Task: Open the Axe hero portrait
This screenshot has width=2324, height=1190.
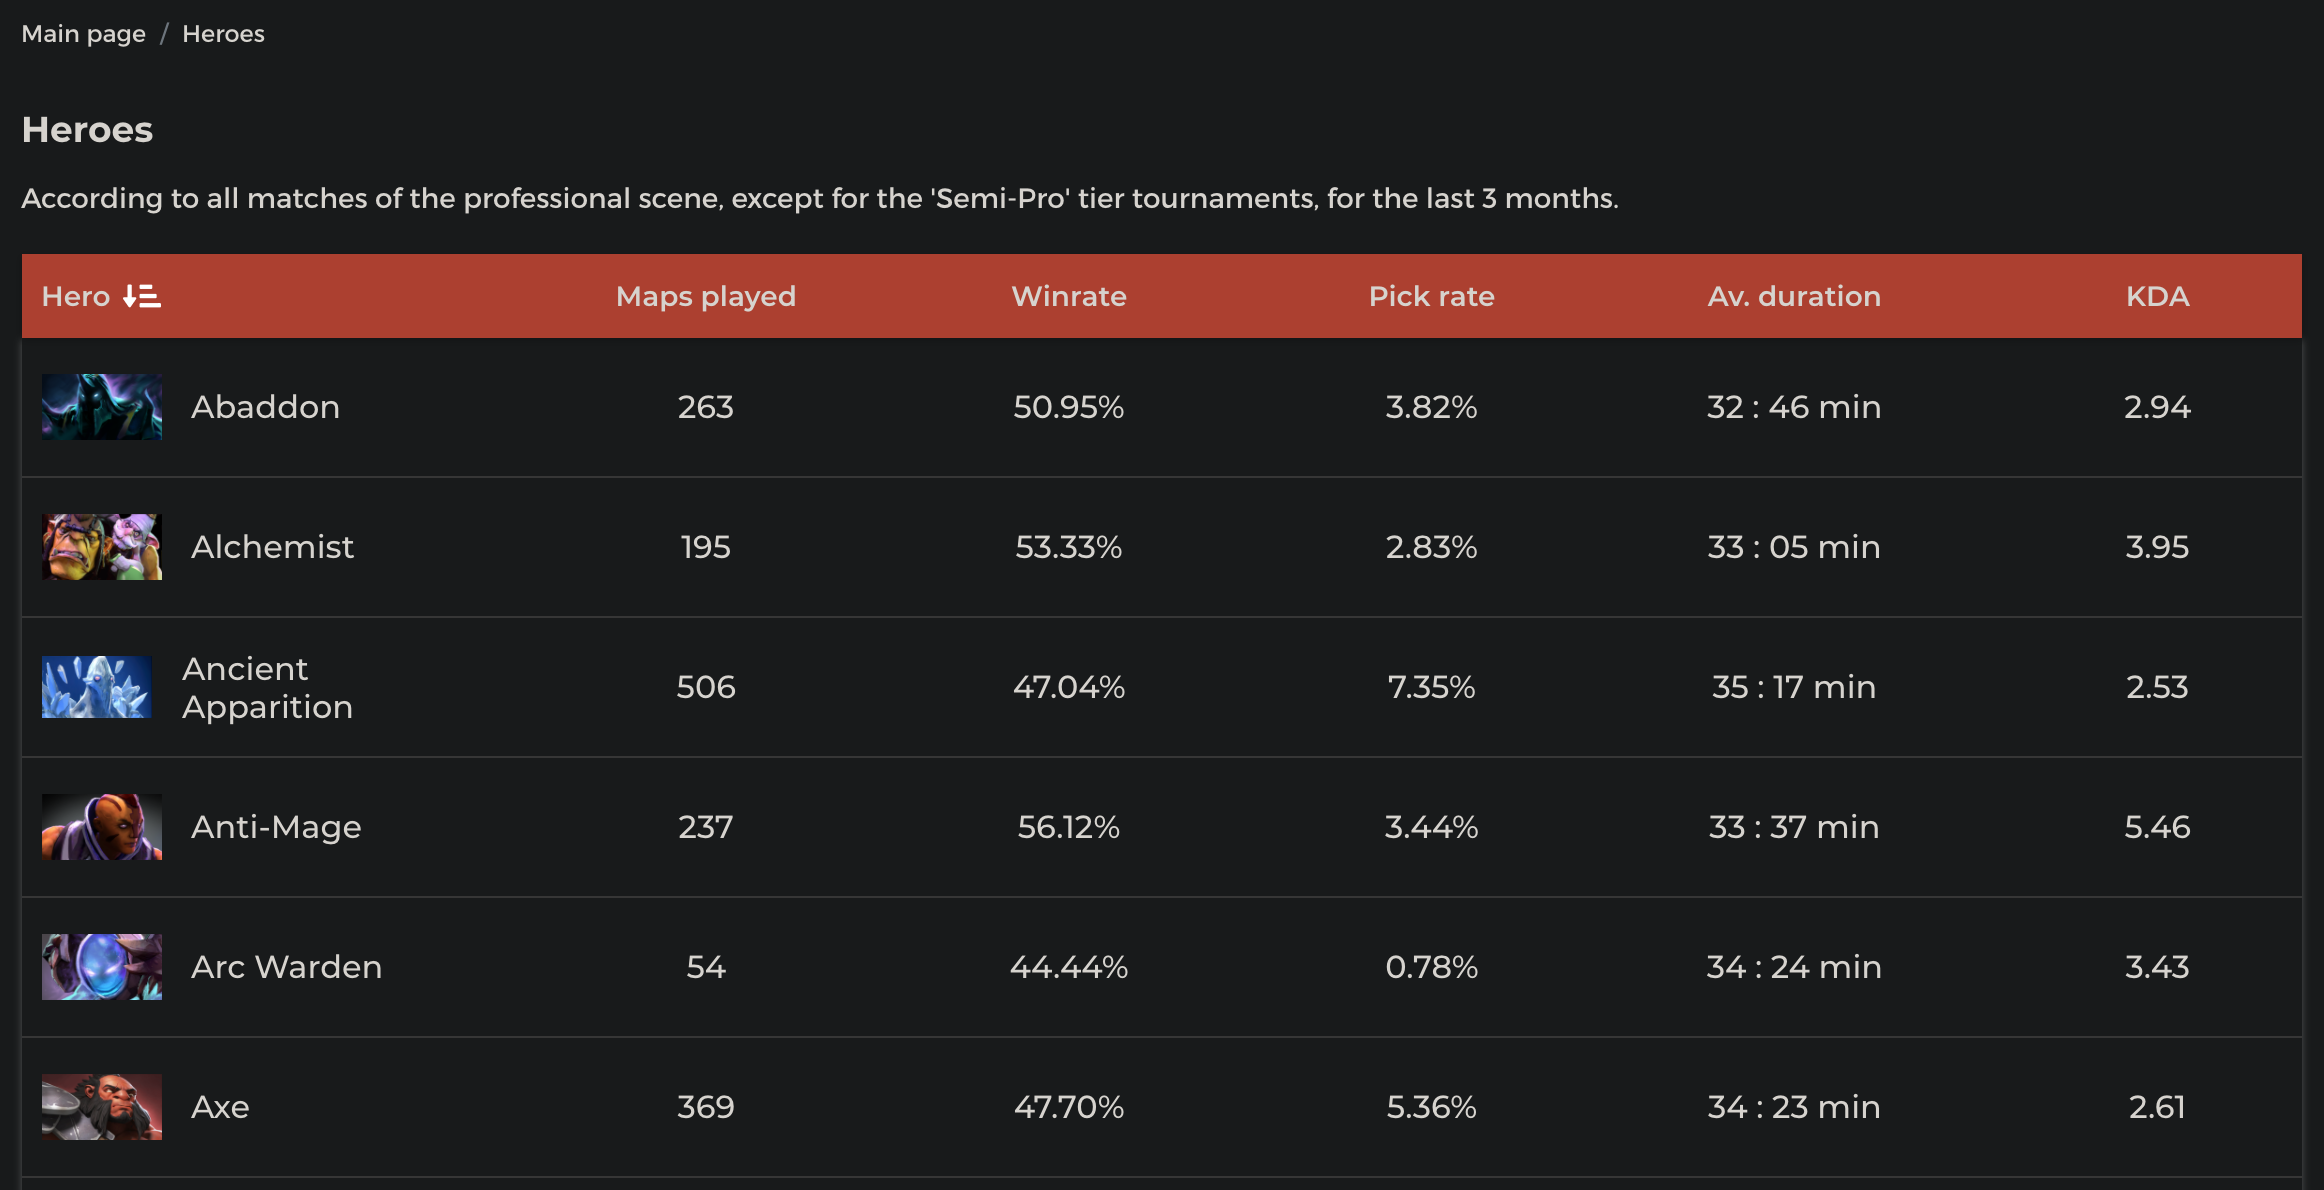Action: (102, 1107)
